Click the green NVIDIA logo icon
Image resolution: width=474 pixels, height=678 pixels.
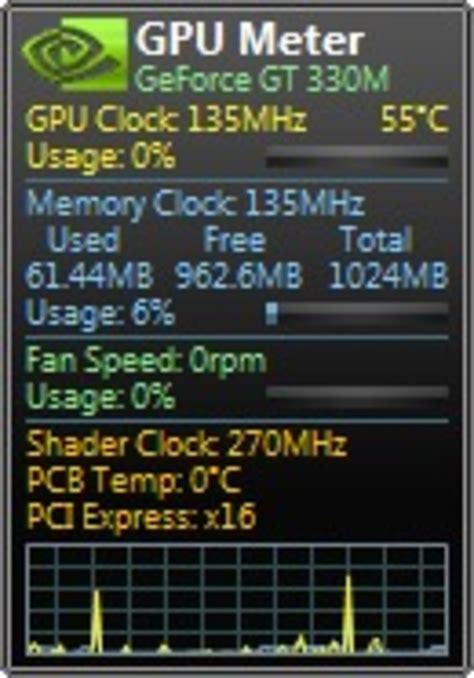pyautogui.click(x=74, y=55)
